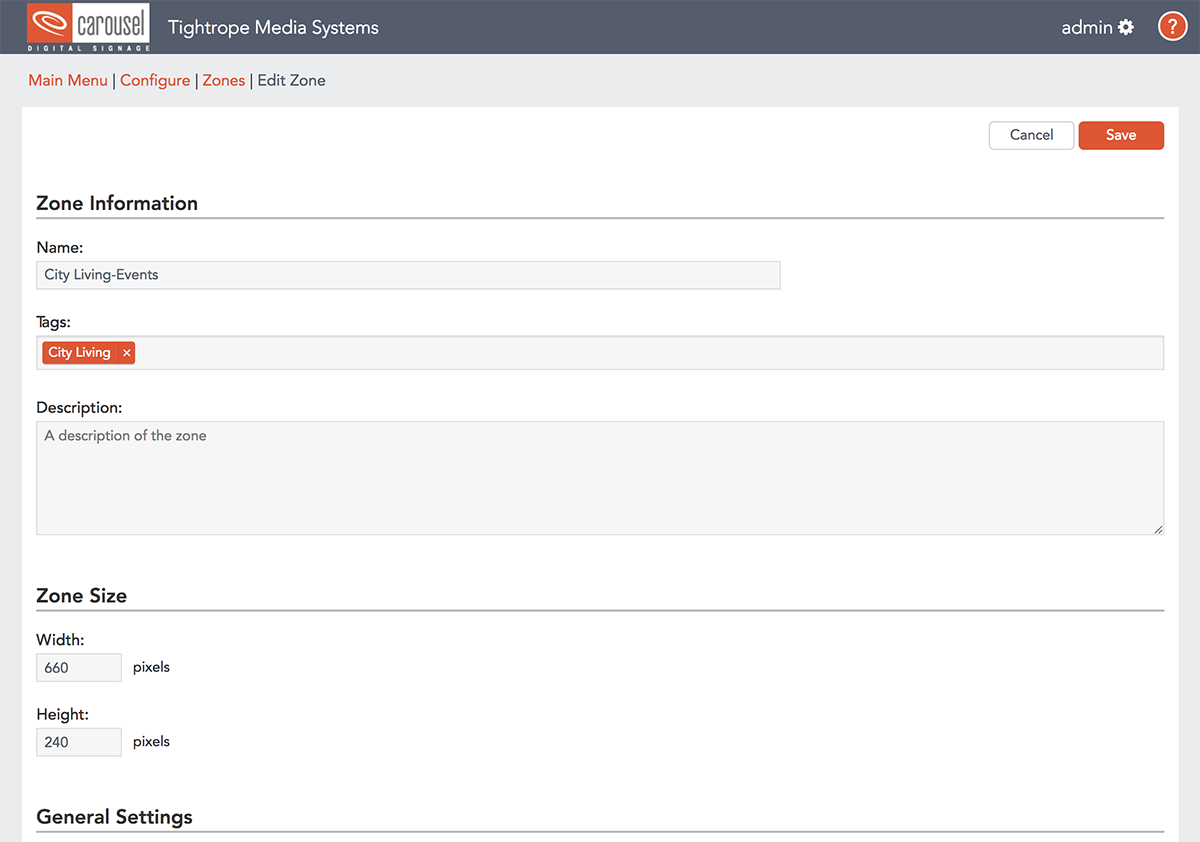Screen dimensions: 1200x842
Task: Click inside the Description text area
Action: click(x=600, y=478)
